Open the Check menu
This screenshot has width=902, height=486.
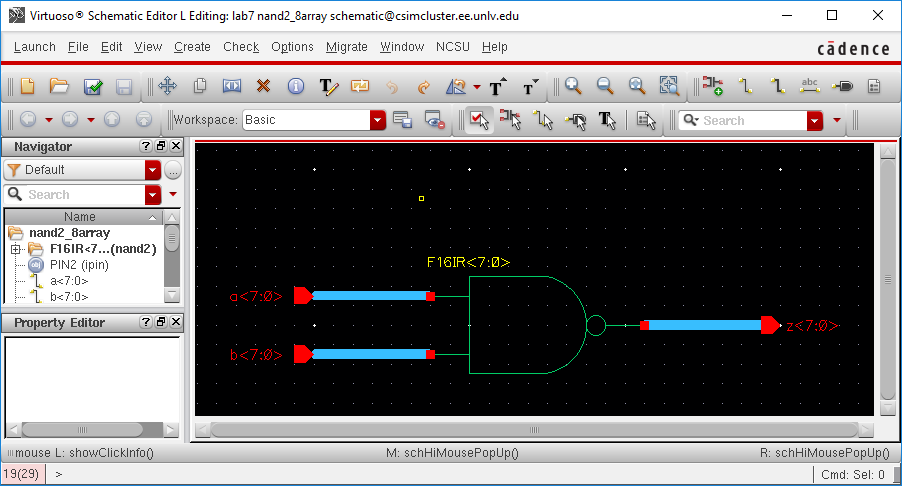pos(241,47)
